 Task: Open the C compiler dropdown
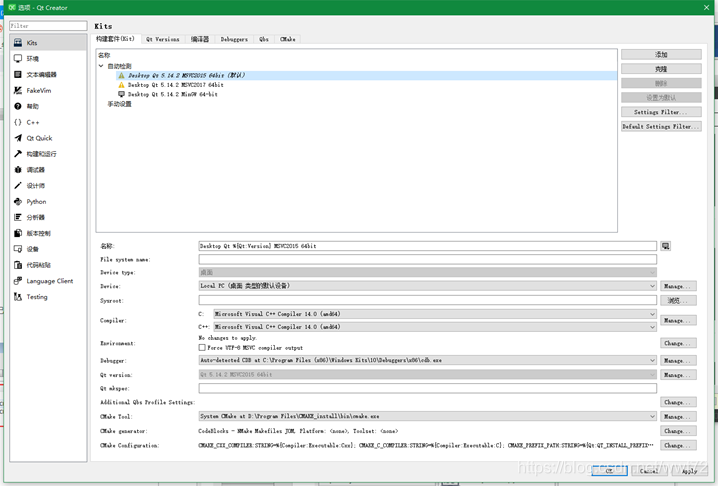tap(435, 314)
